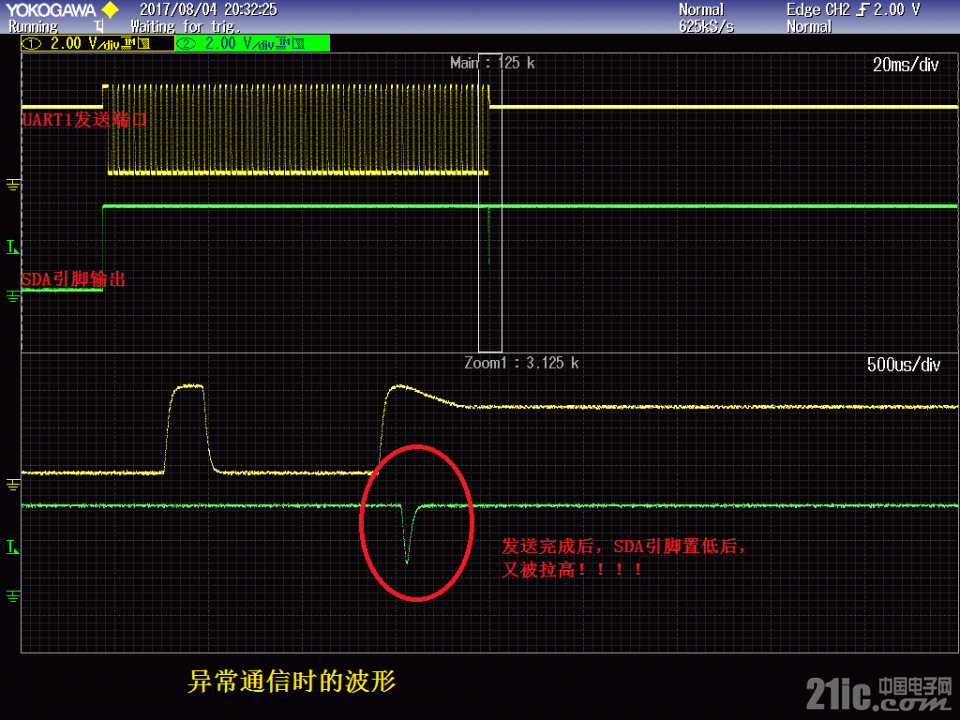
Task: Click the trigger position icon beside Running
Action: (x=99, y=27)
